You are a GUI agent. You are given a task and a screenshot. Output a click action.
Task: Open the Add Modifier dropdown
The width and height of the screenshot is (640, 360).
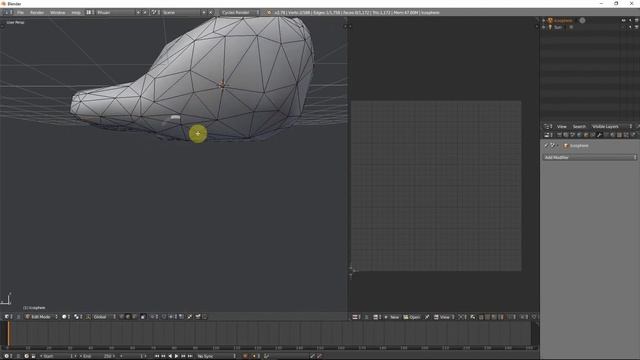click(x=589, y=158)
